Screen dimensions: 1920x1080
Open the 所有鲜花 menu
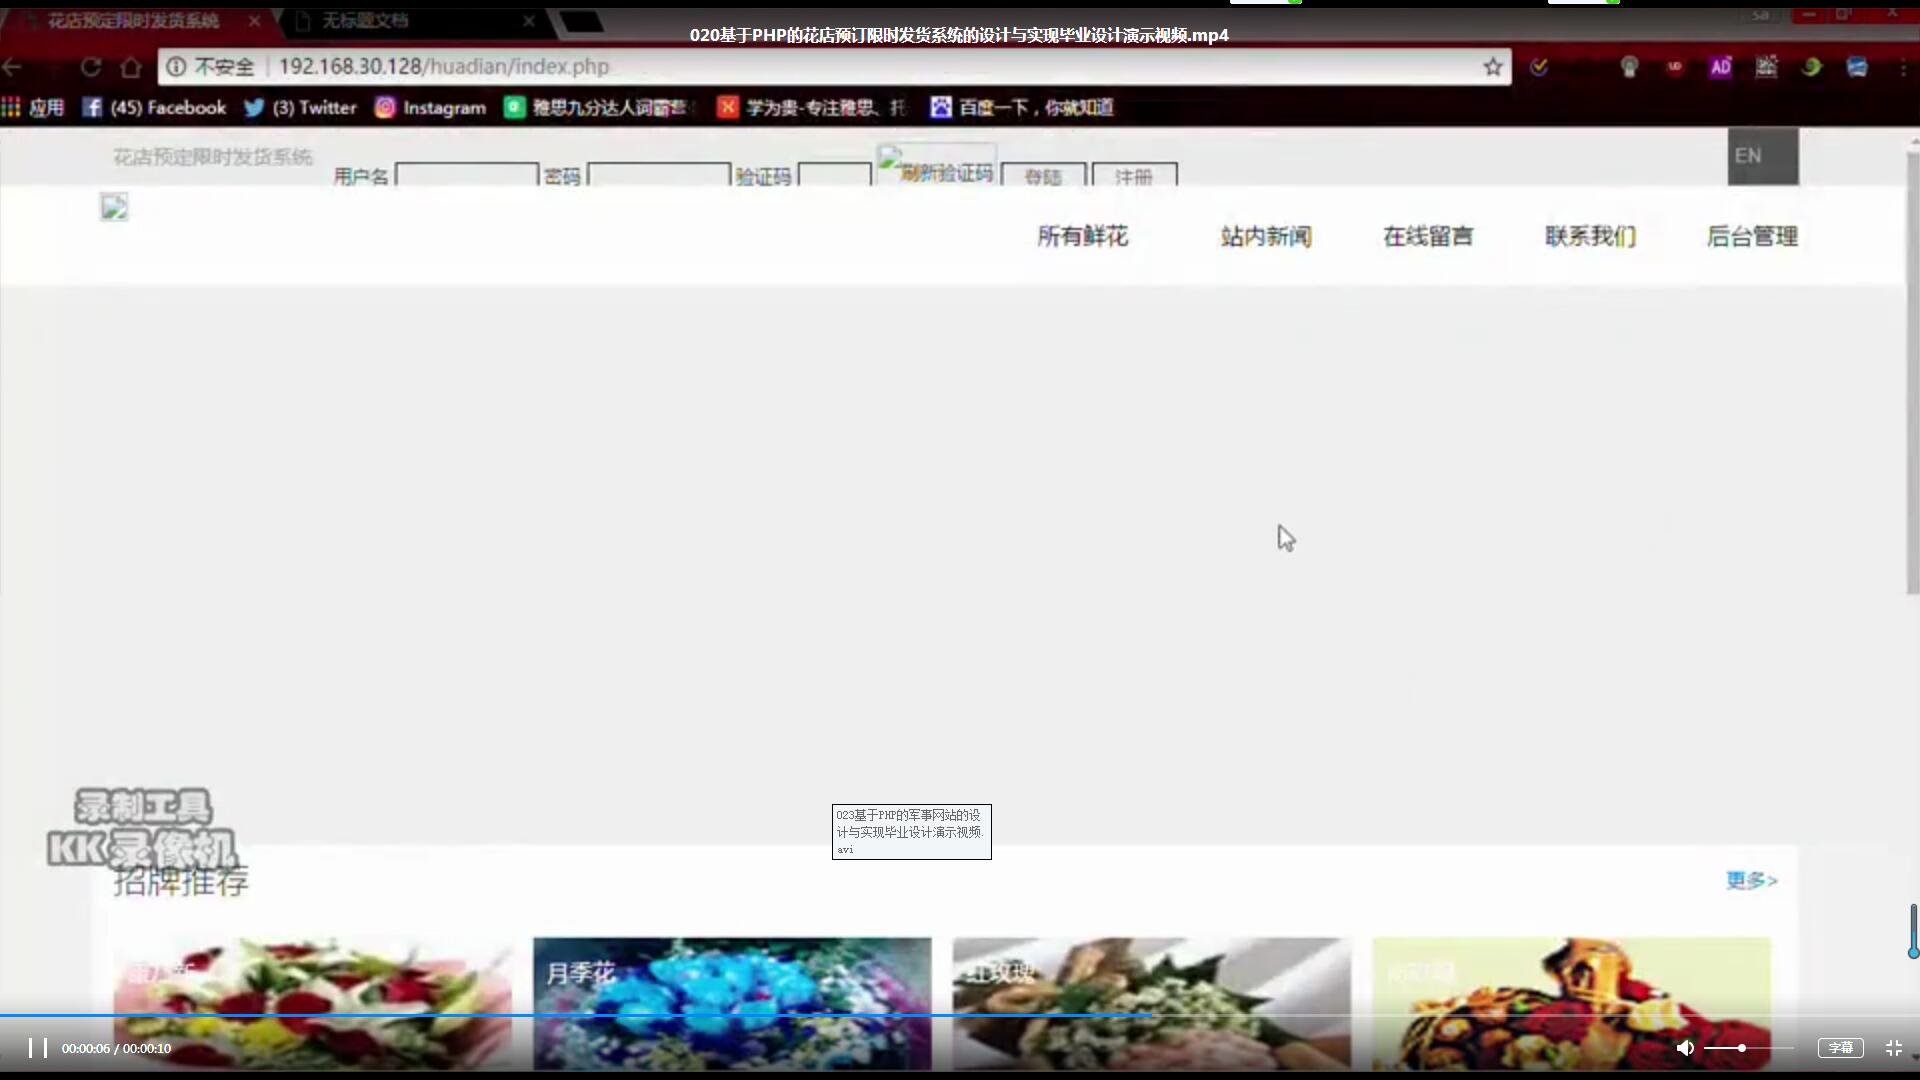(1083, 236)
